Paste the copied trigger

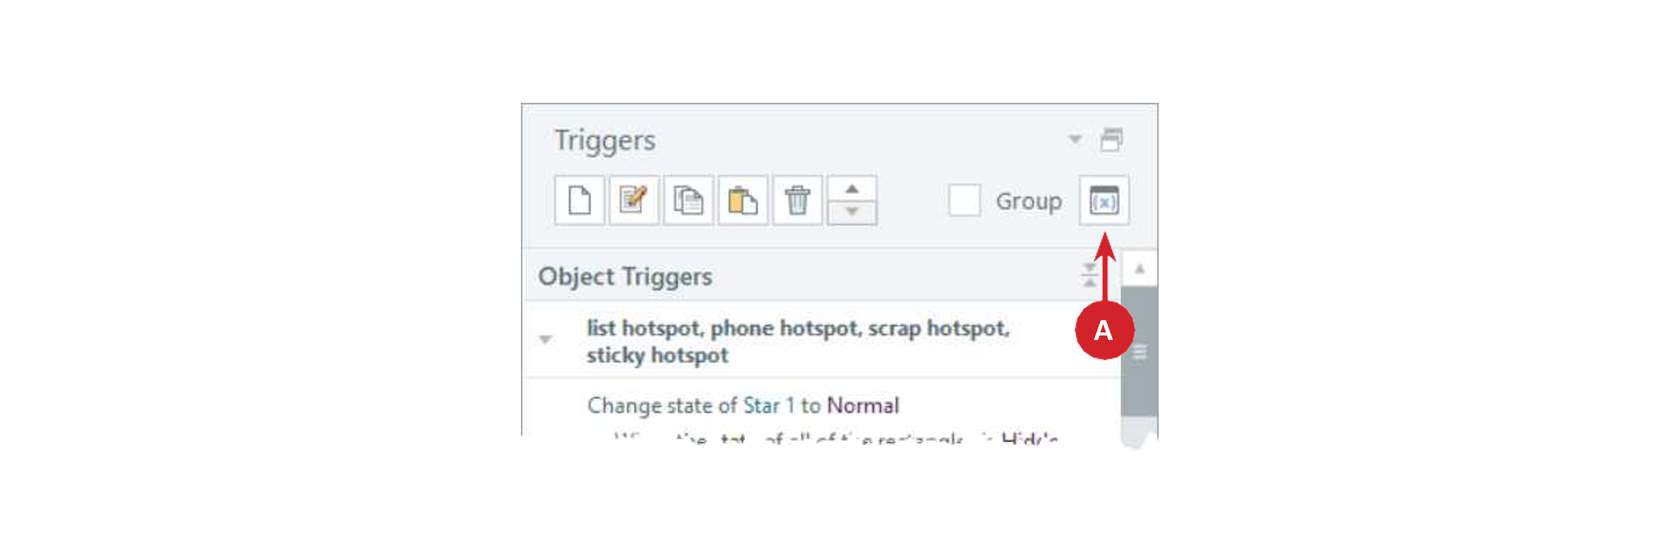[x=743, y=200]
